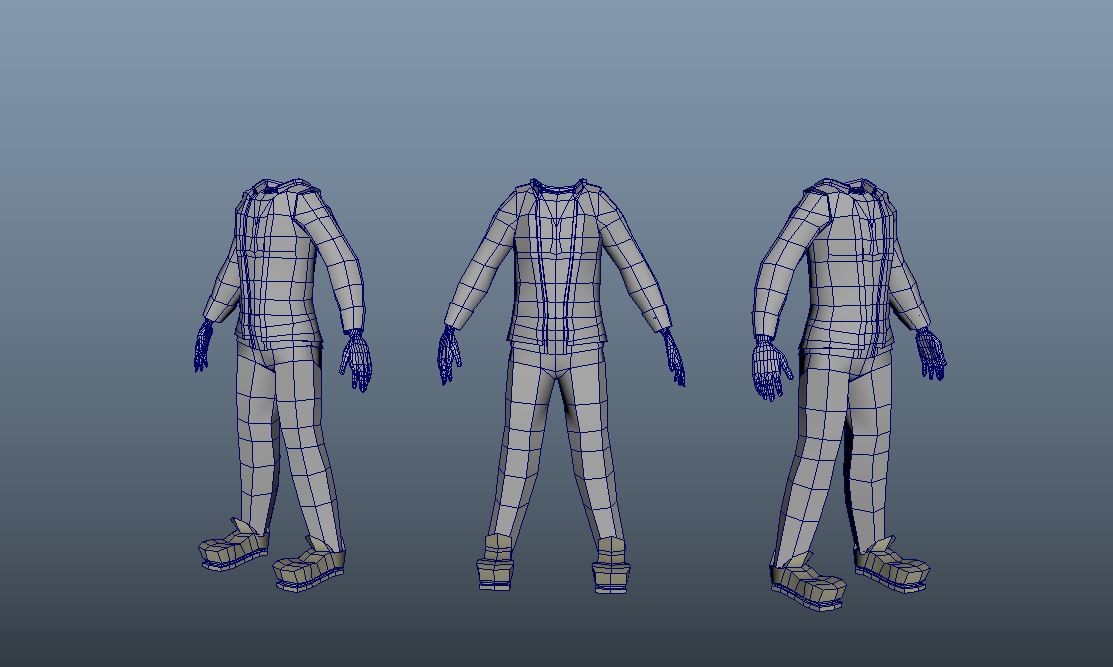Click the right model's front shoe
Viewport: 1113px width, 667px height.
(807, 580)
